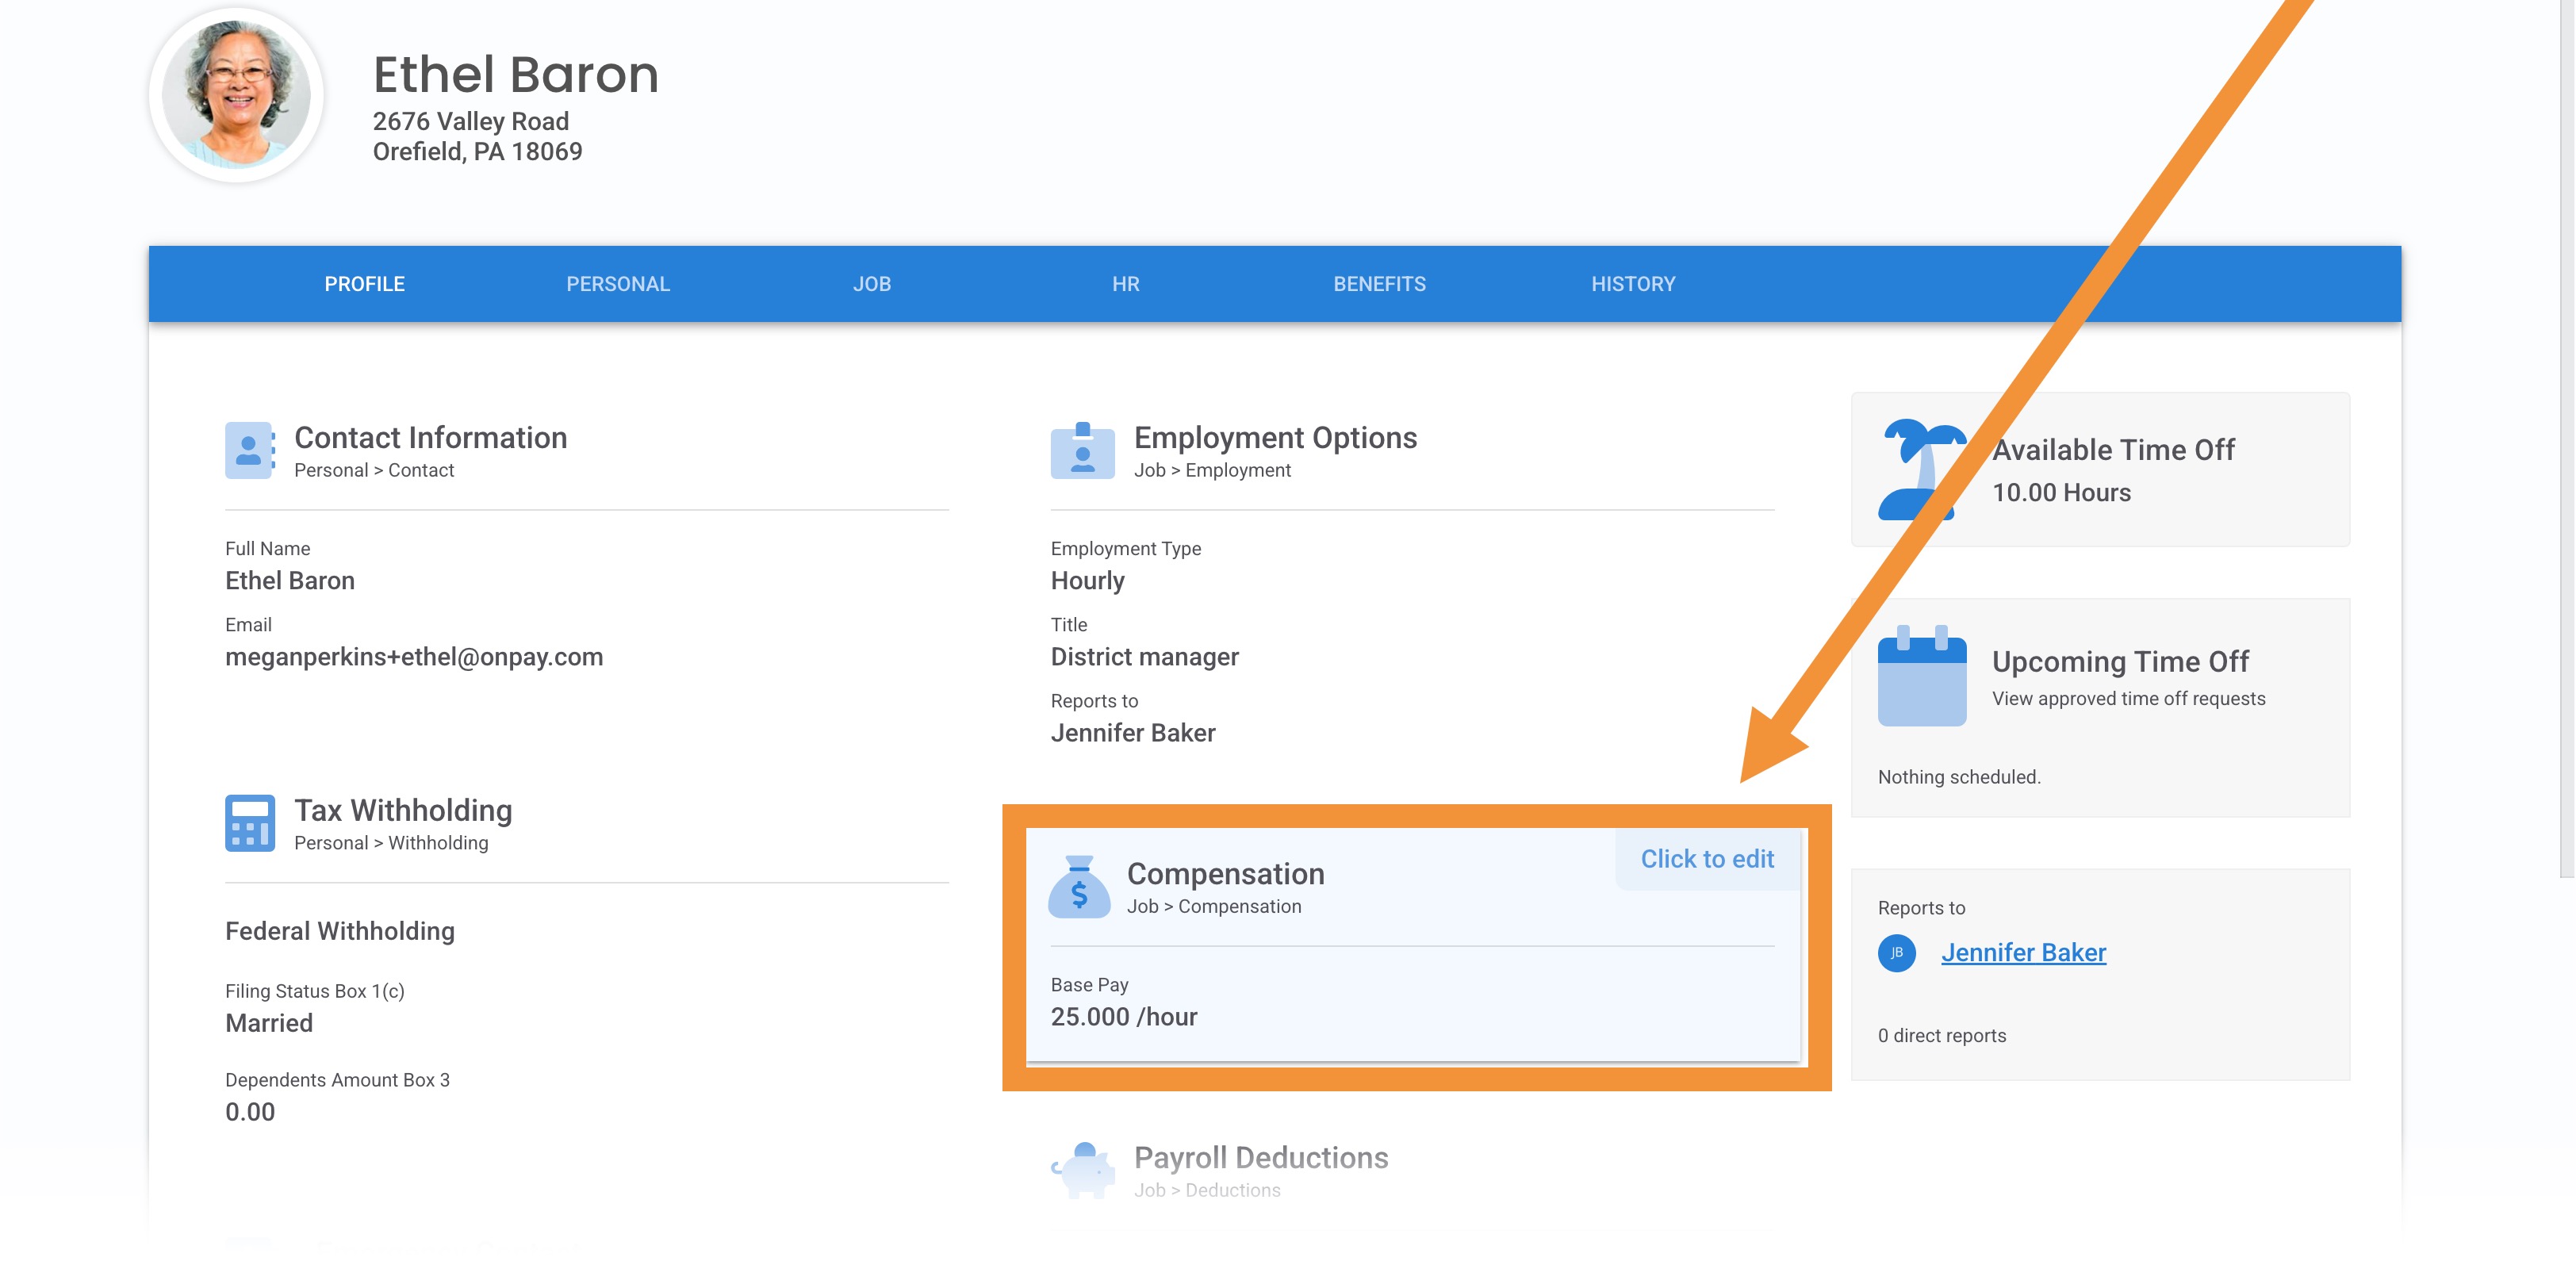Viewport: 2576px width, 1261px height.
Task: Click the Contact Information address book icon
Action: [x=250, y=450]
